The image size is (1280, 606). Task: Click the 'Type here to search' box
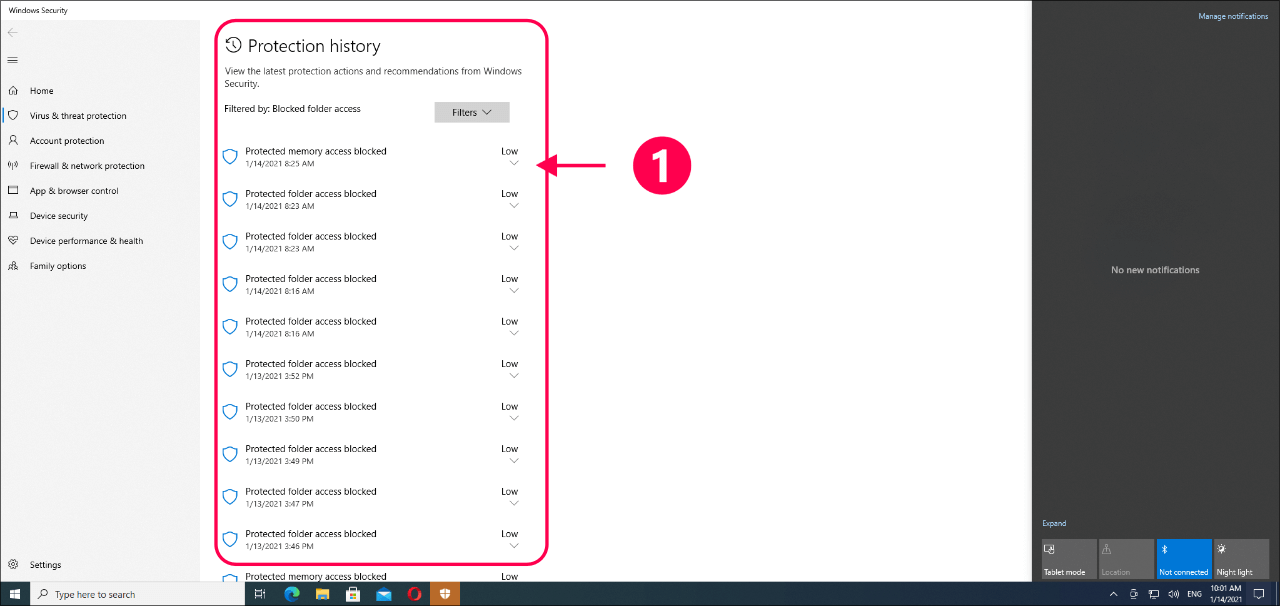[x=138, y=594]
